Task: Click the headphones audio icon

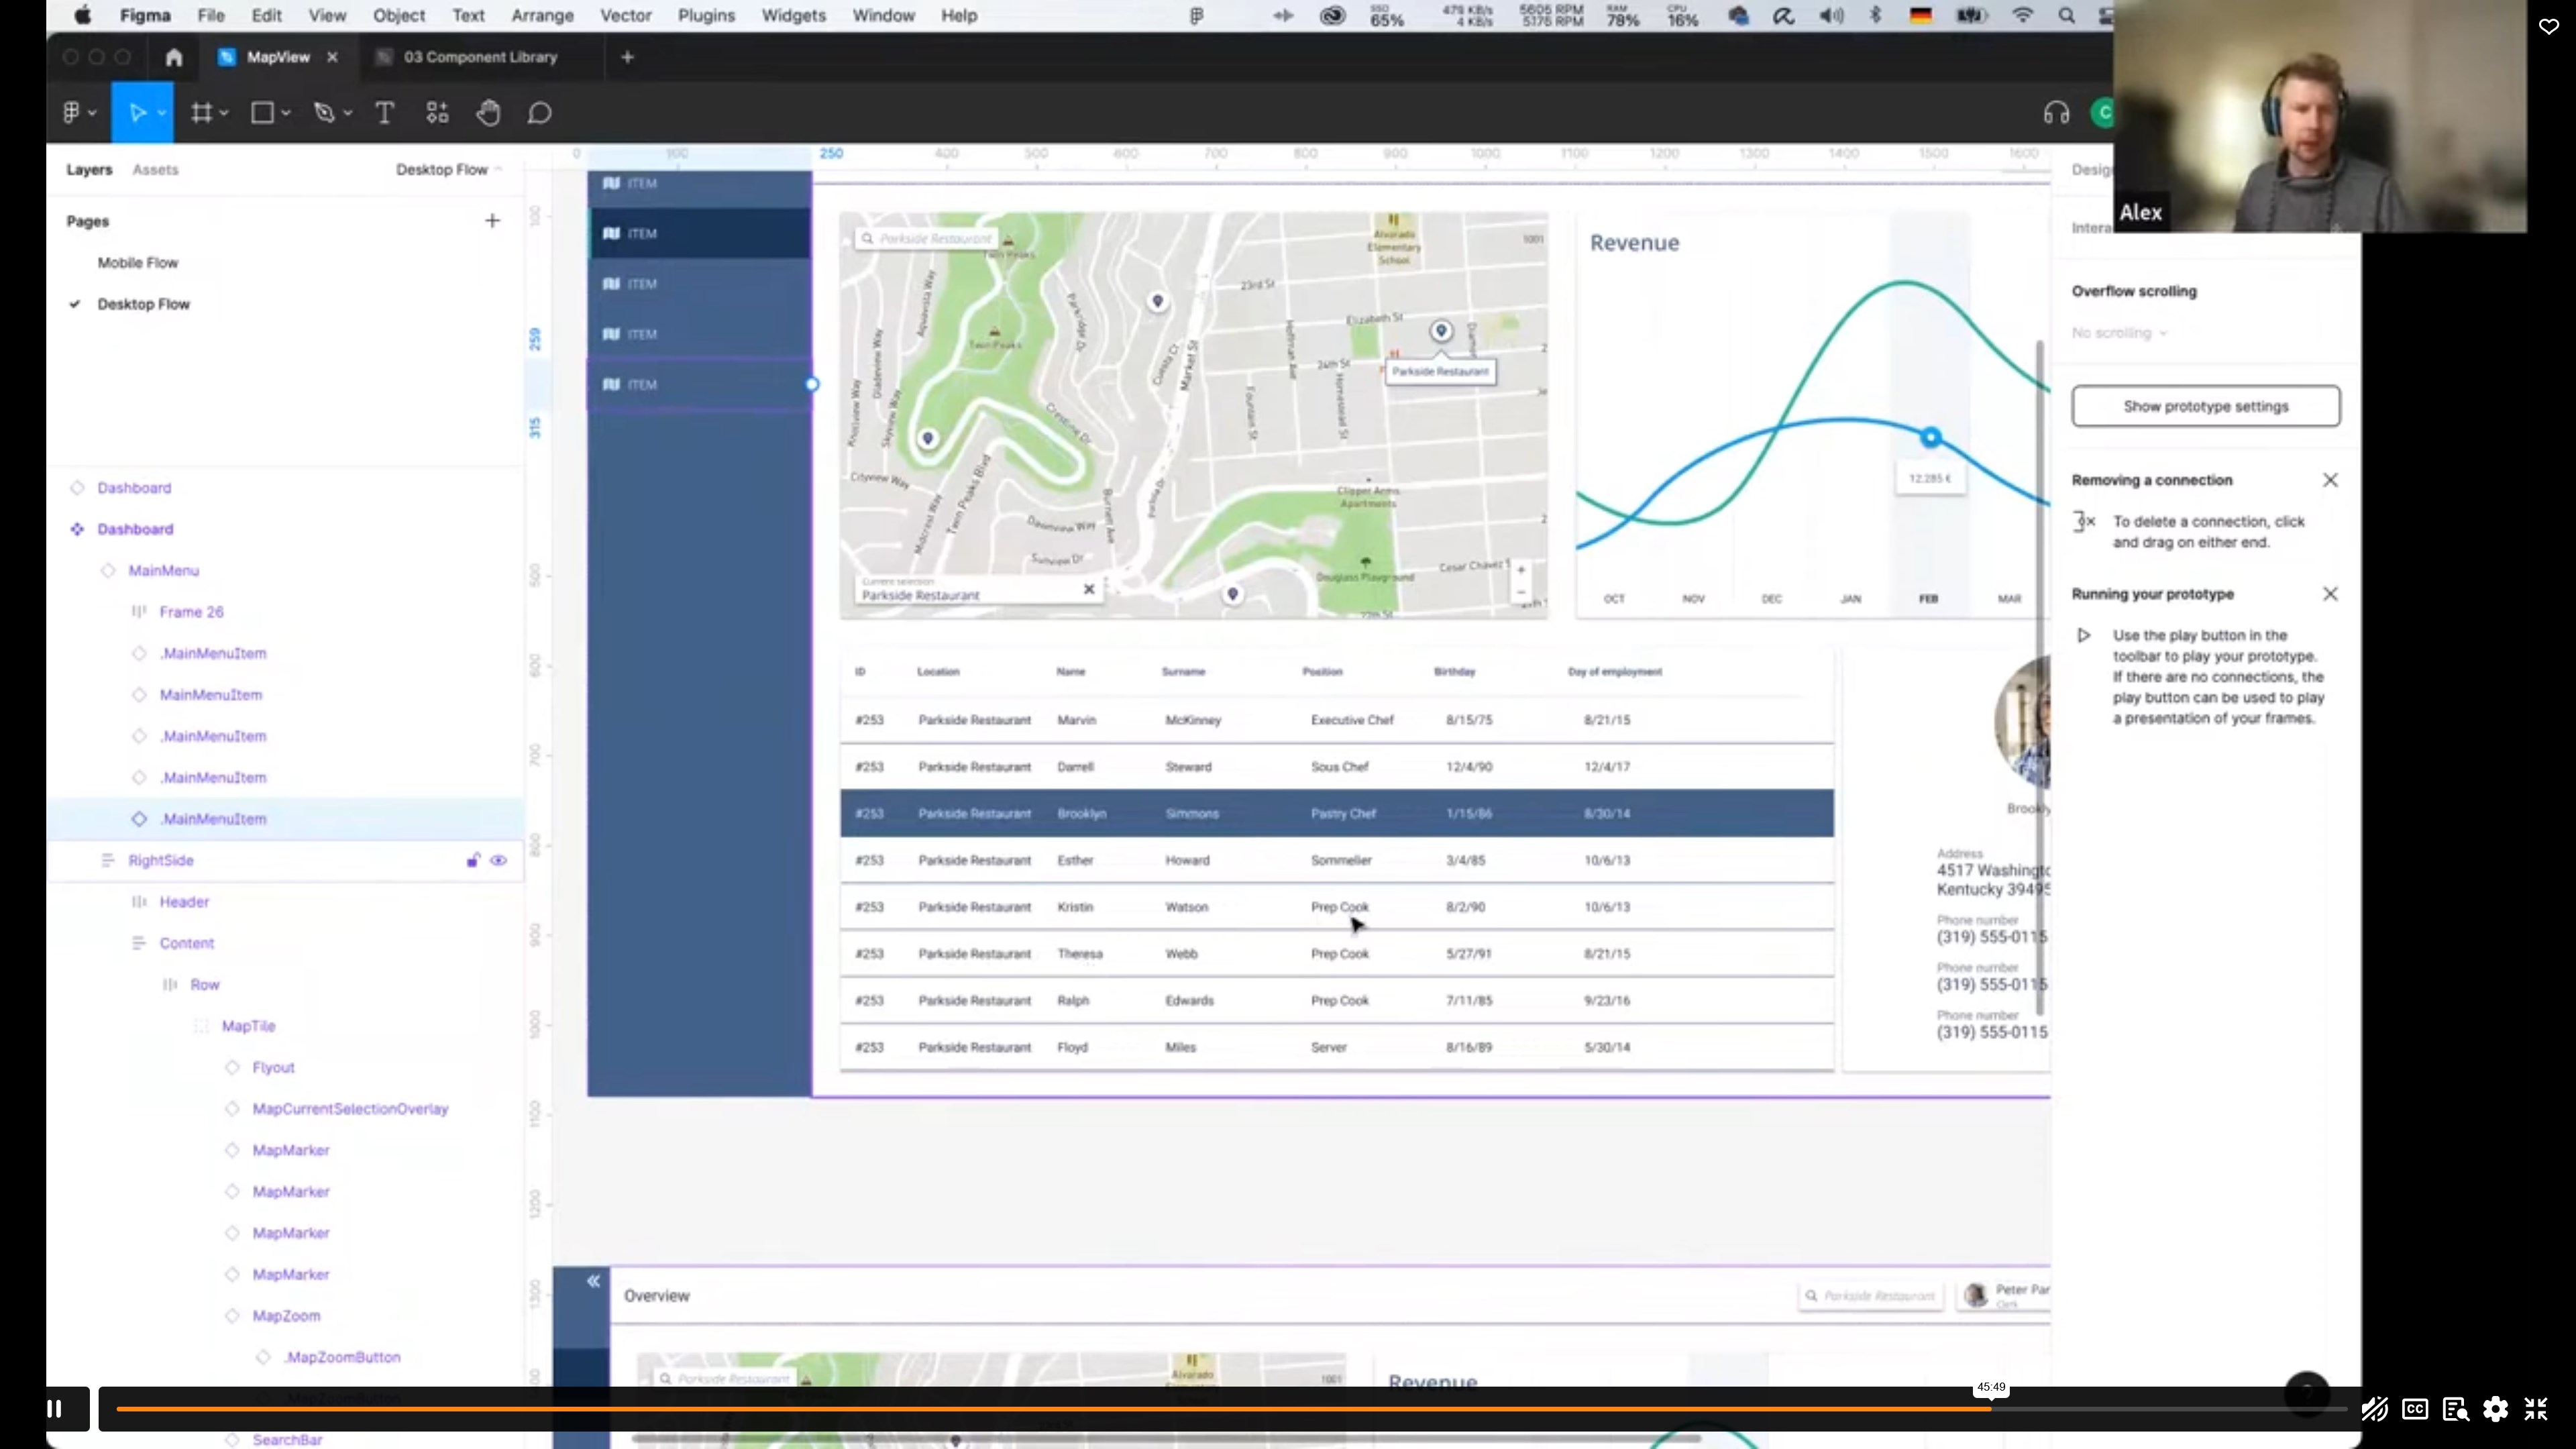Action: [x=2056, y=113]
